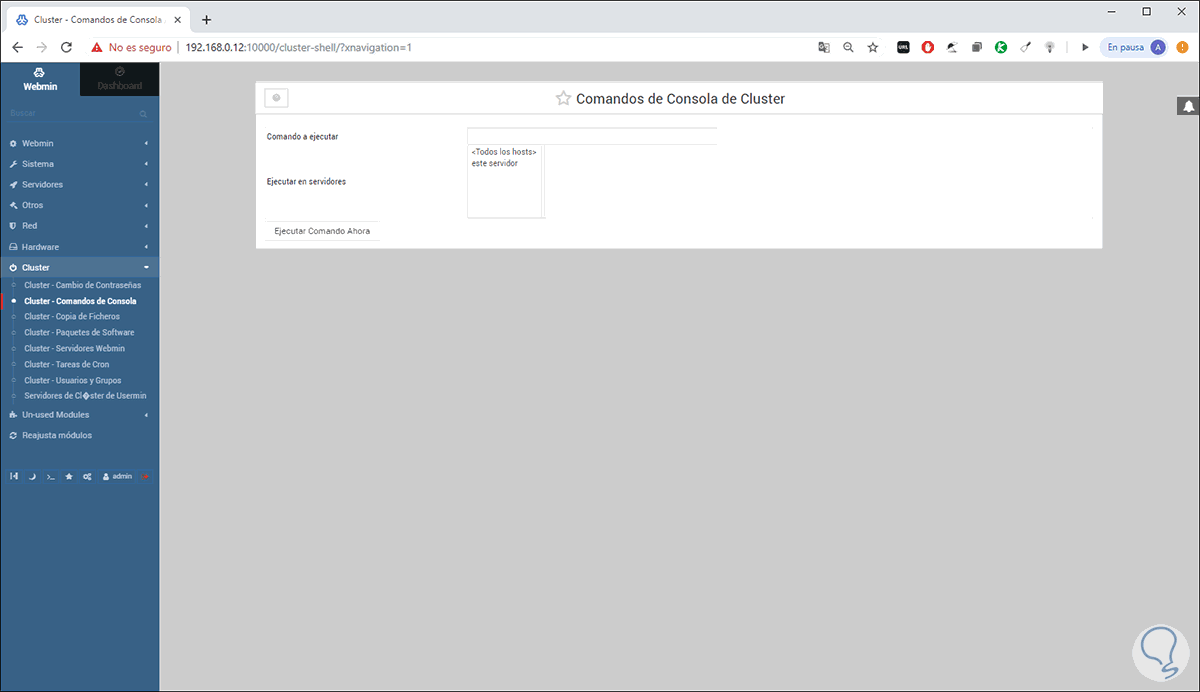This screenshot has height=692, width=1200.
Task: Collapse the Cluster menu category
Action: tap(79, 268)
